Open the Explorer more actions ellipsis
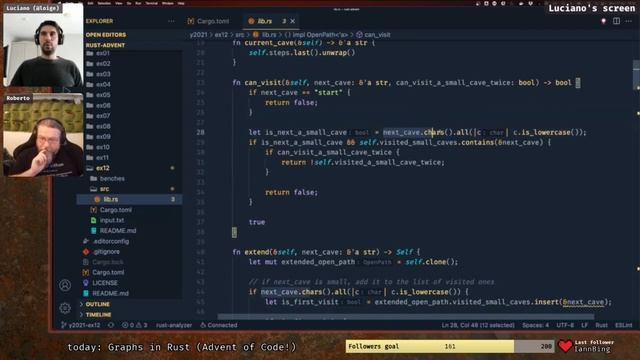Image resolution: width=640 pixels, height=360 pixels. point(171,21)
